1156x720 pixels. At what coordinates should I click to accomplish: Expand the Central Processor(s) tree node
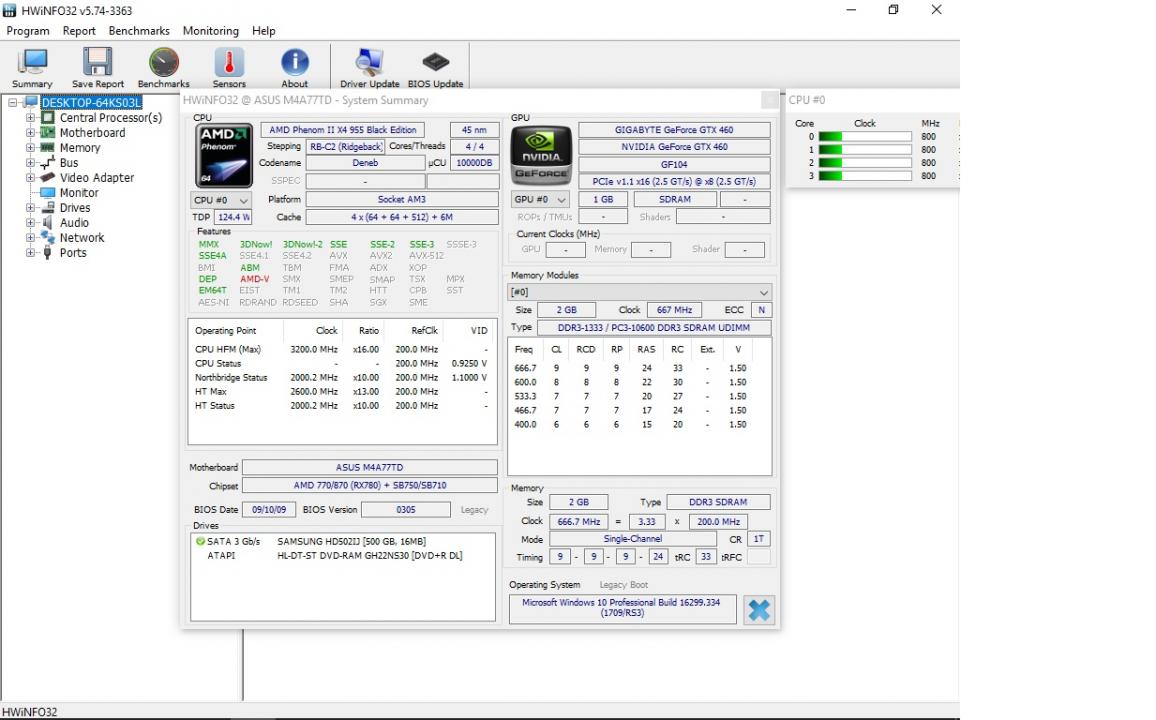[31, 118]
